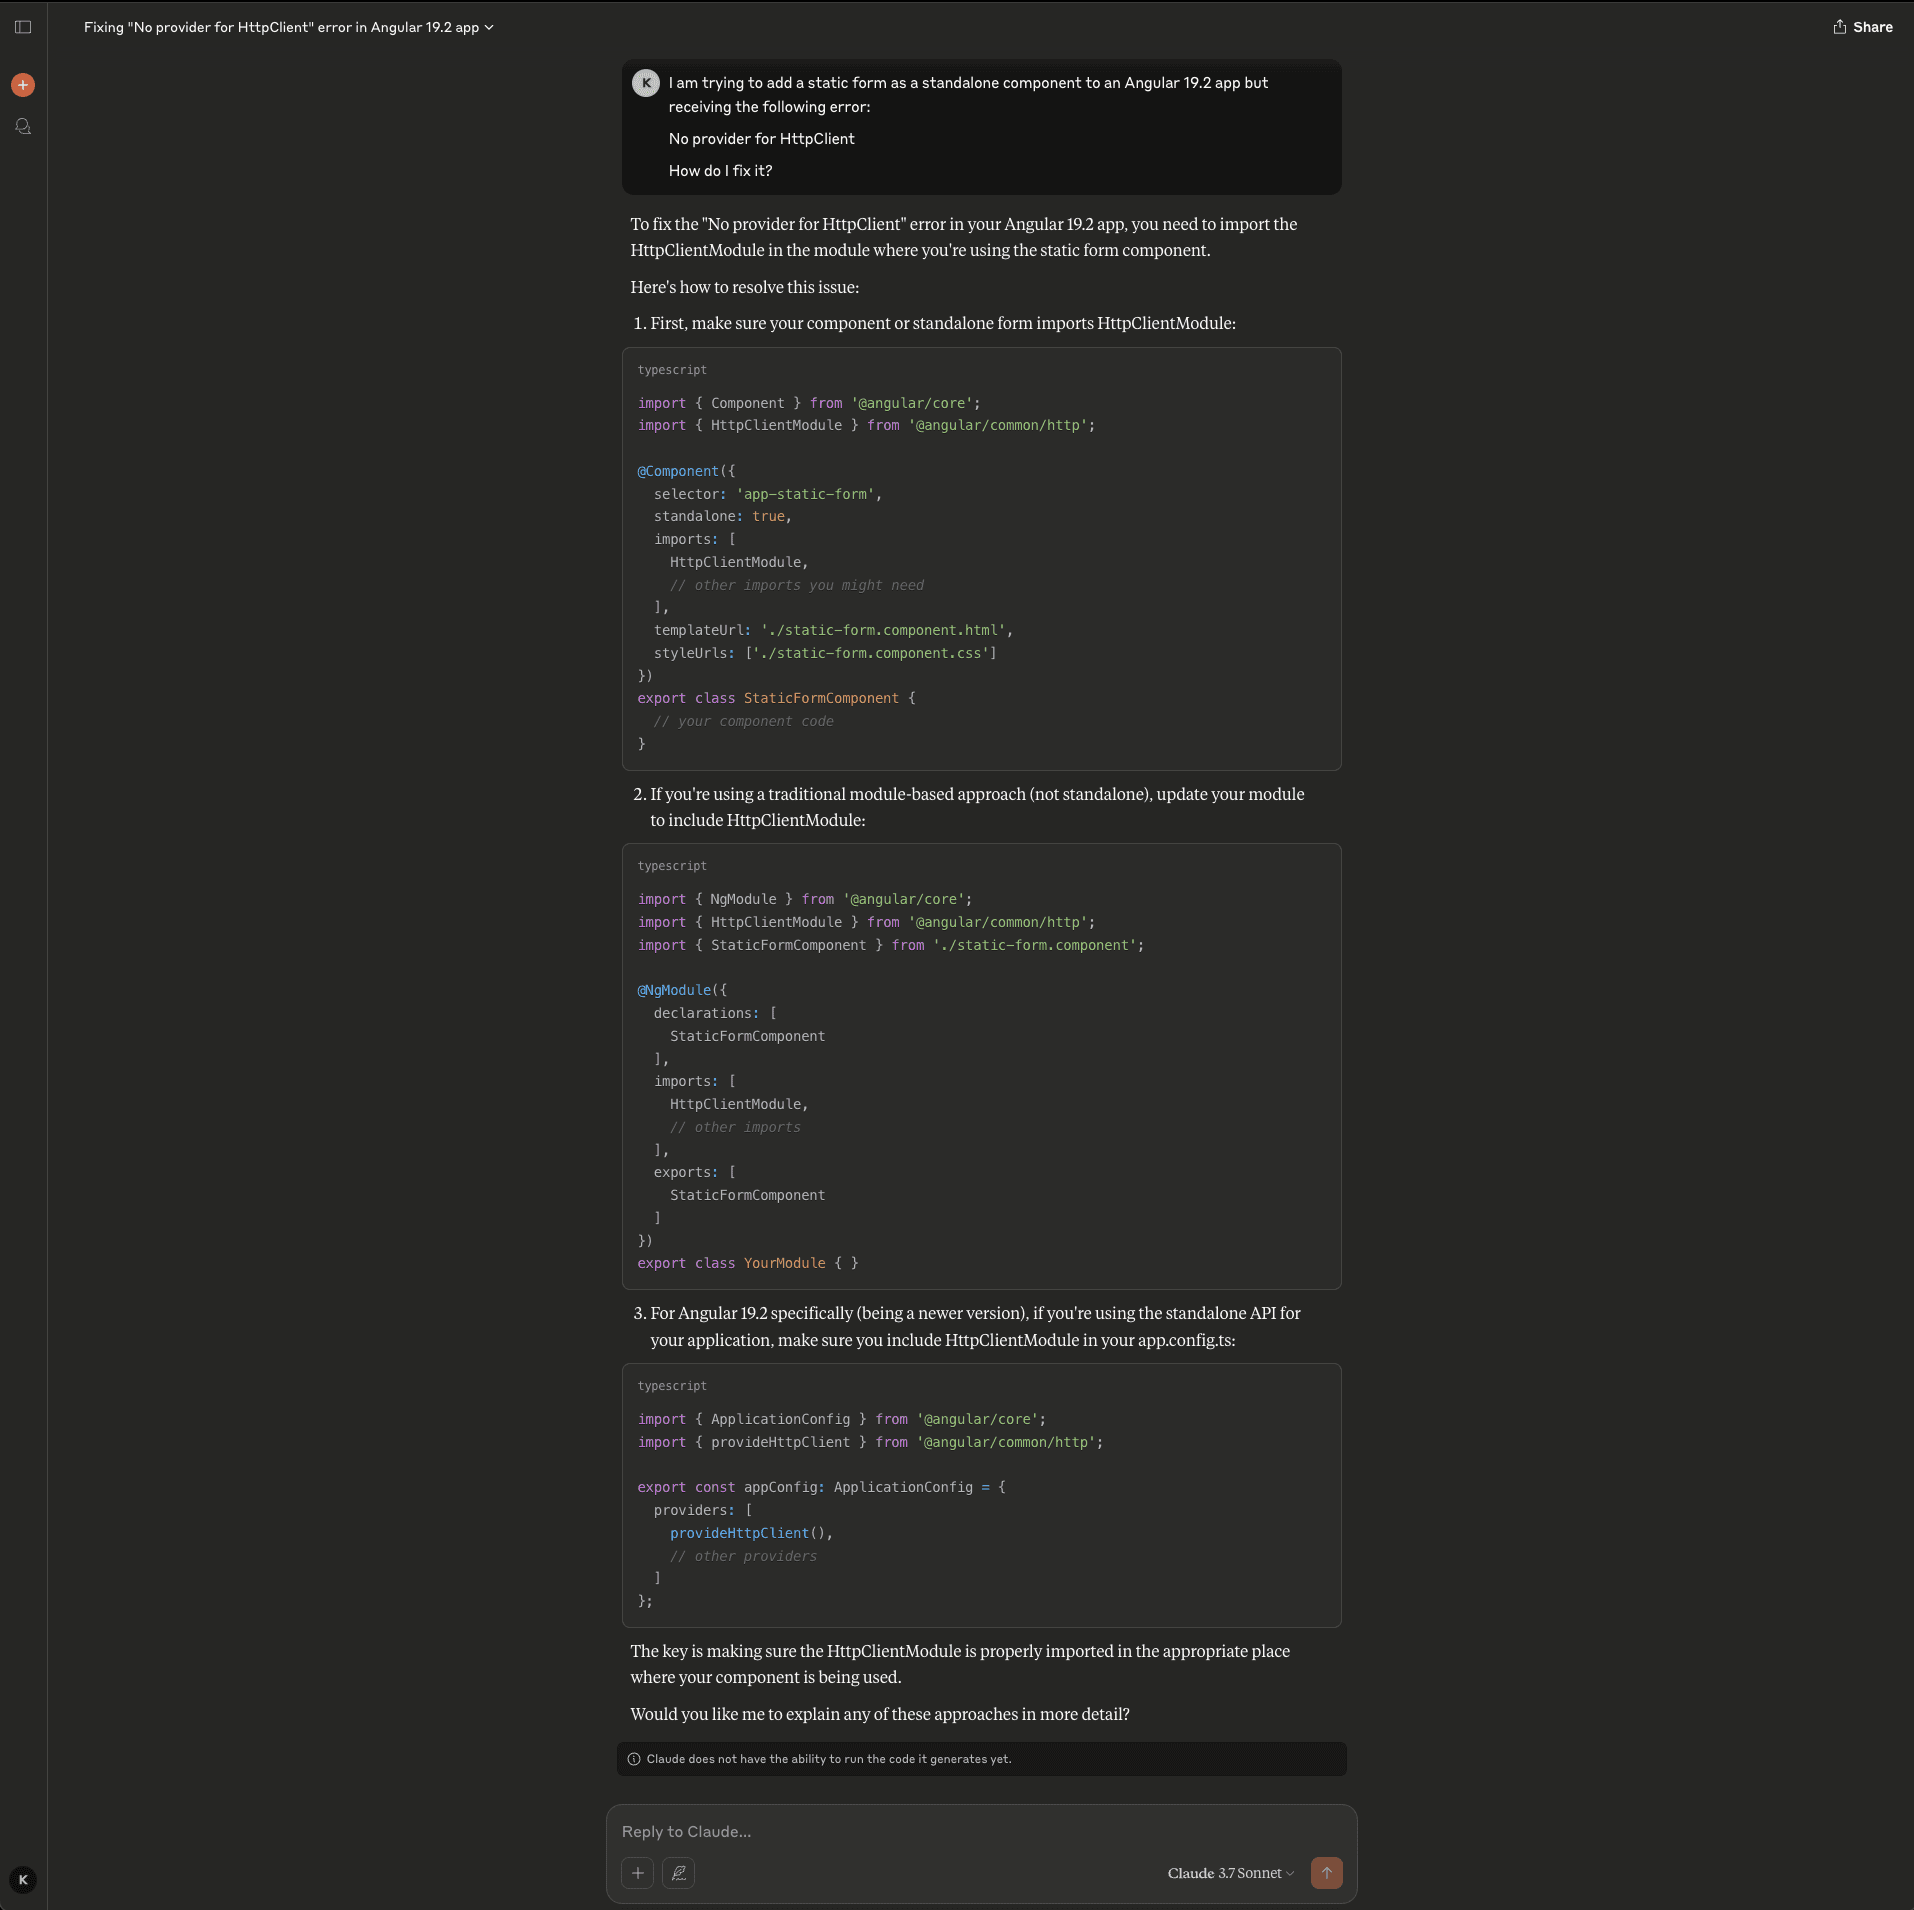Attach a file to your reply
The height and width of the screenshot is (1910, 1914).
[637, 1873]
